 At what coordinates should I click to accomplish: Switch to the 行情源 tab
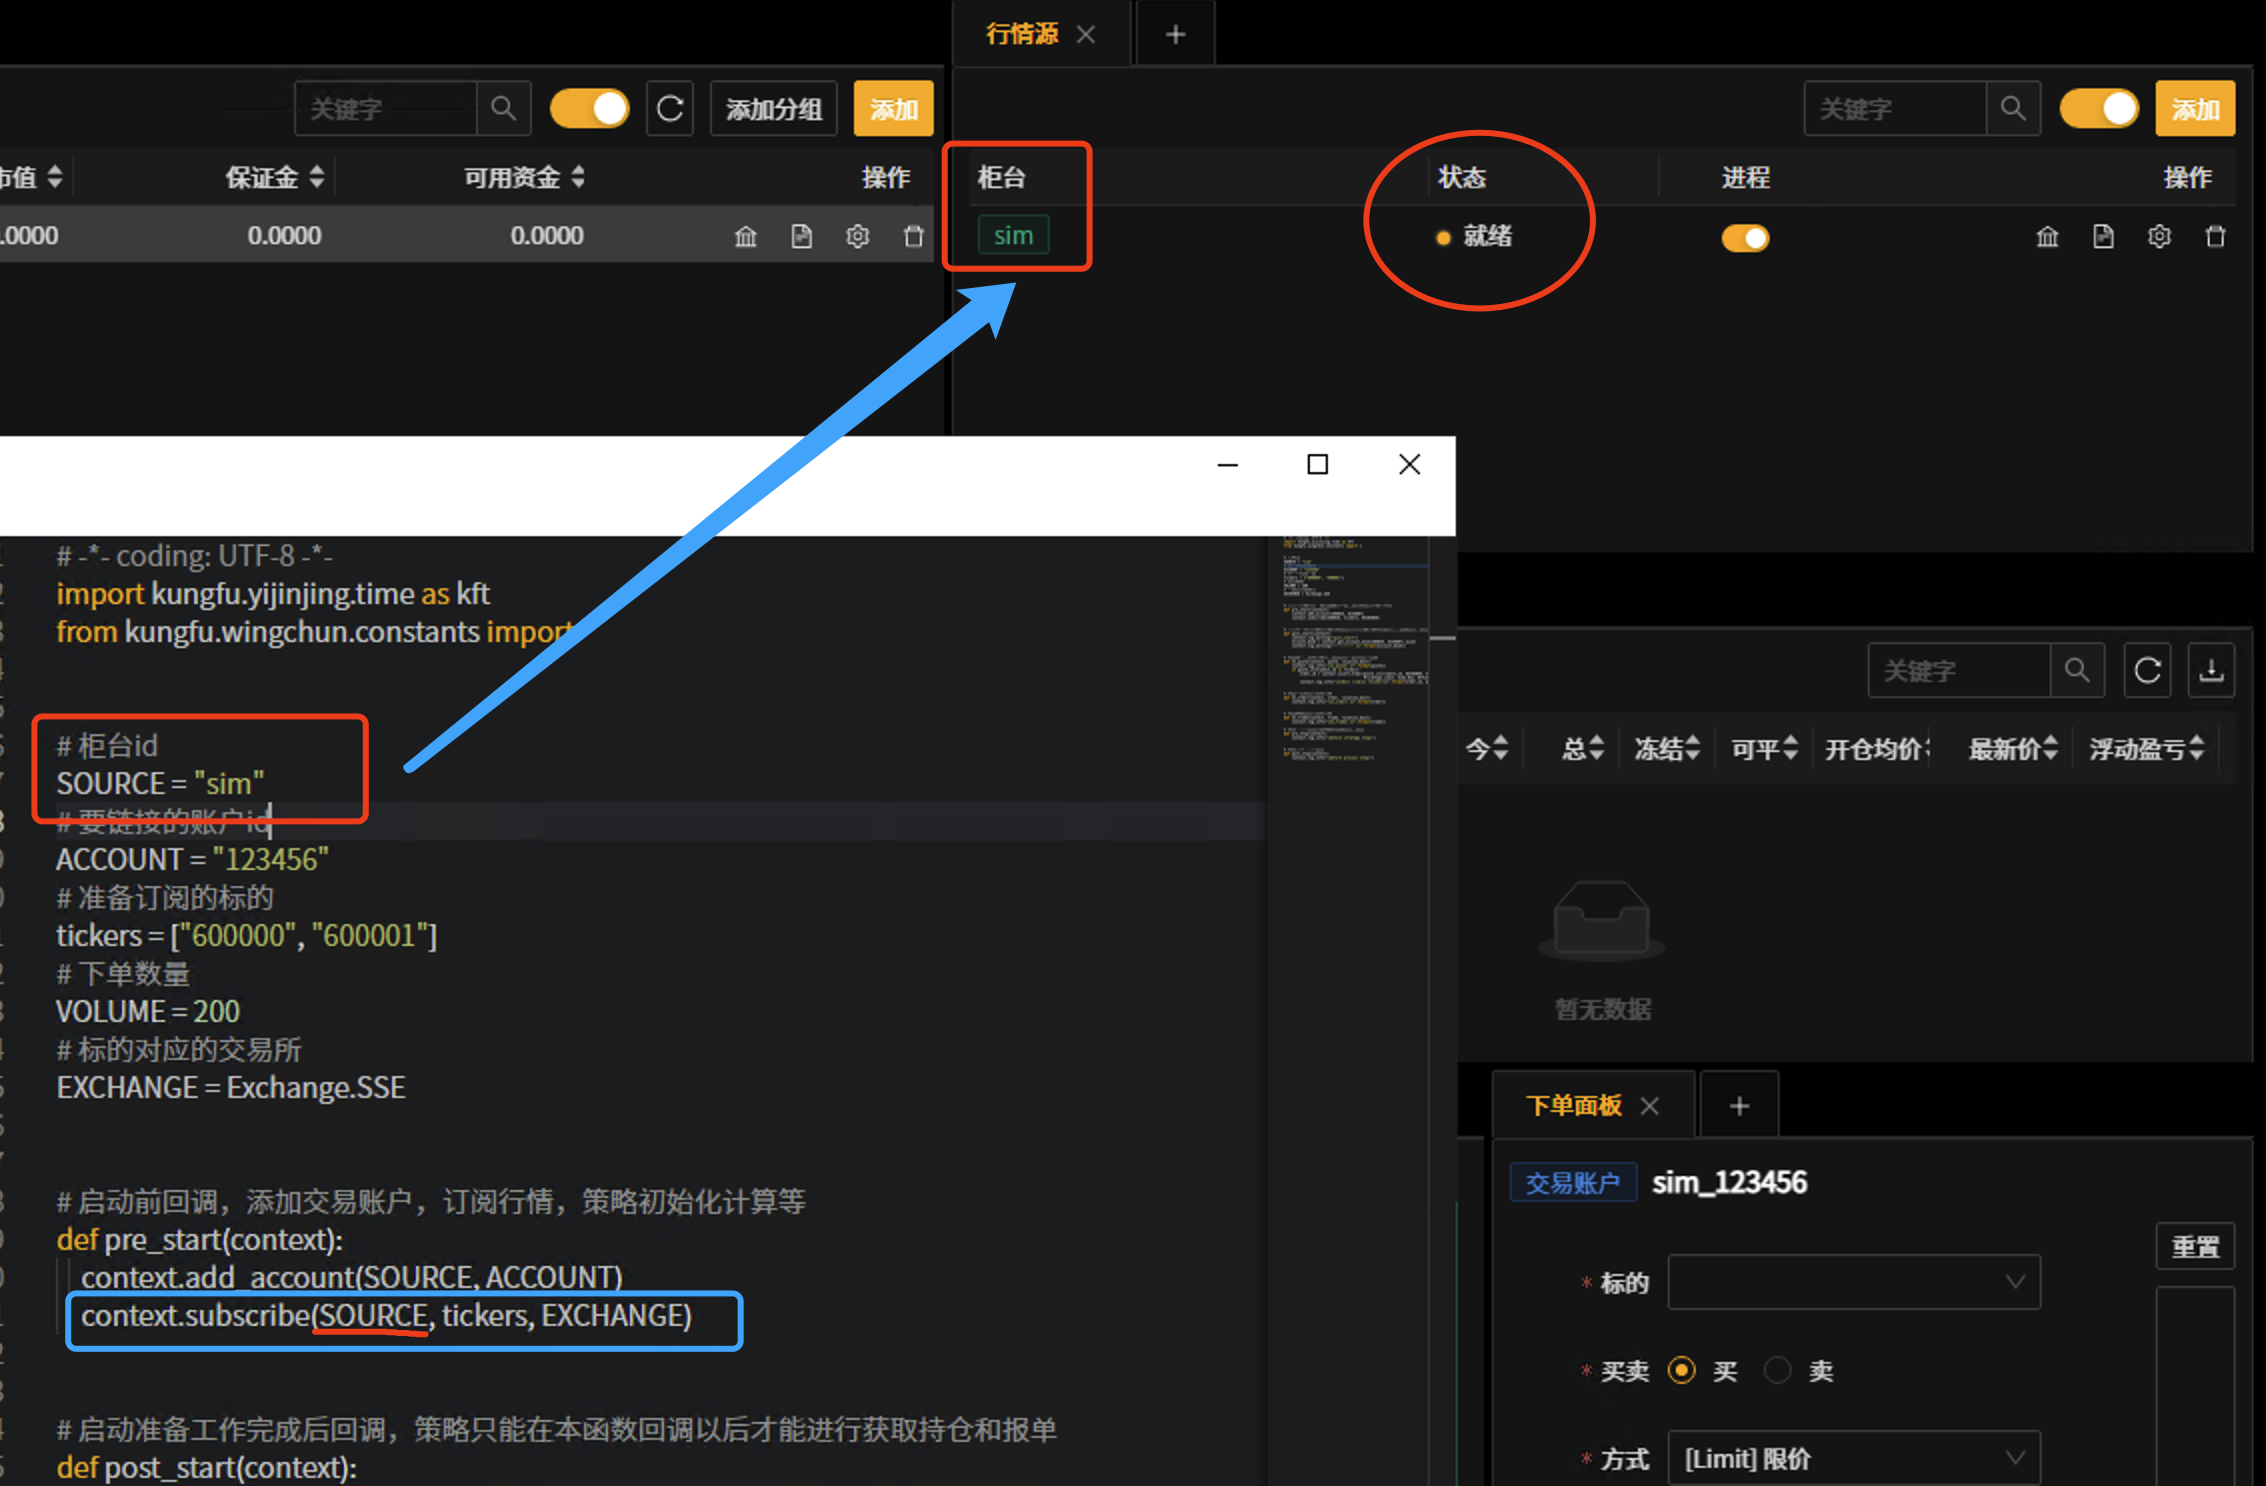coord(1022,33)
